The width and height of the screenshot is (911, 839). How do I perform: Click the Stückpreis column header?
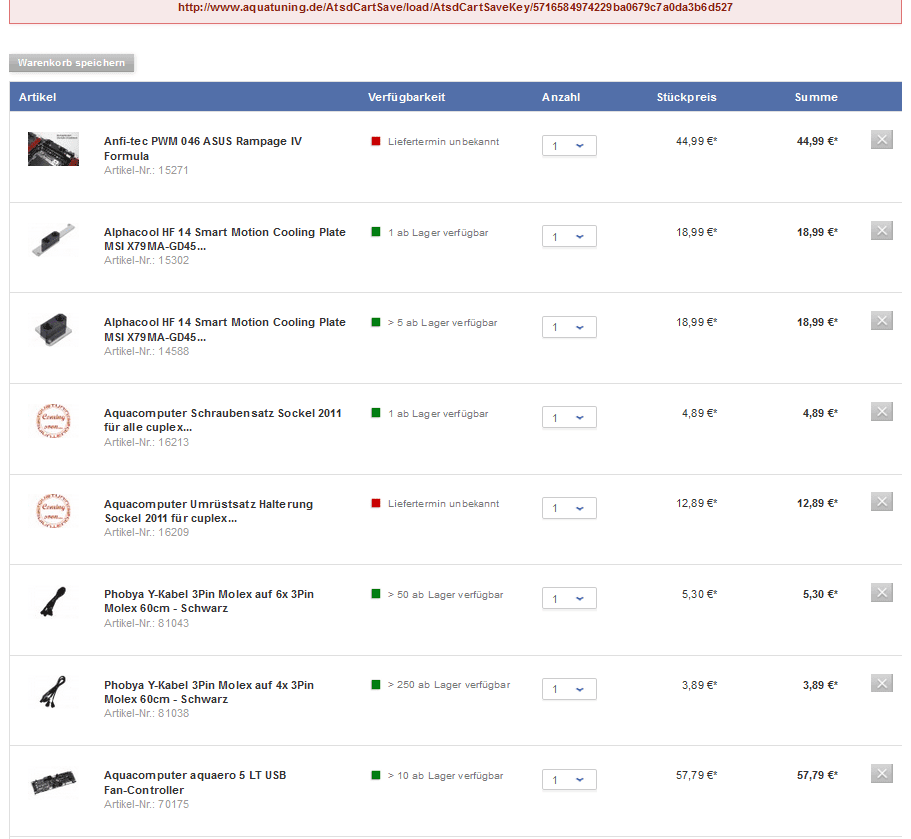(x=686, y=97)
